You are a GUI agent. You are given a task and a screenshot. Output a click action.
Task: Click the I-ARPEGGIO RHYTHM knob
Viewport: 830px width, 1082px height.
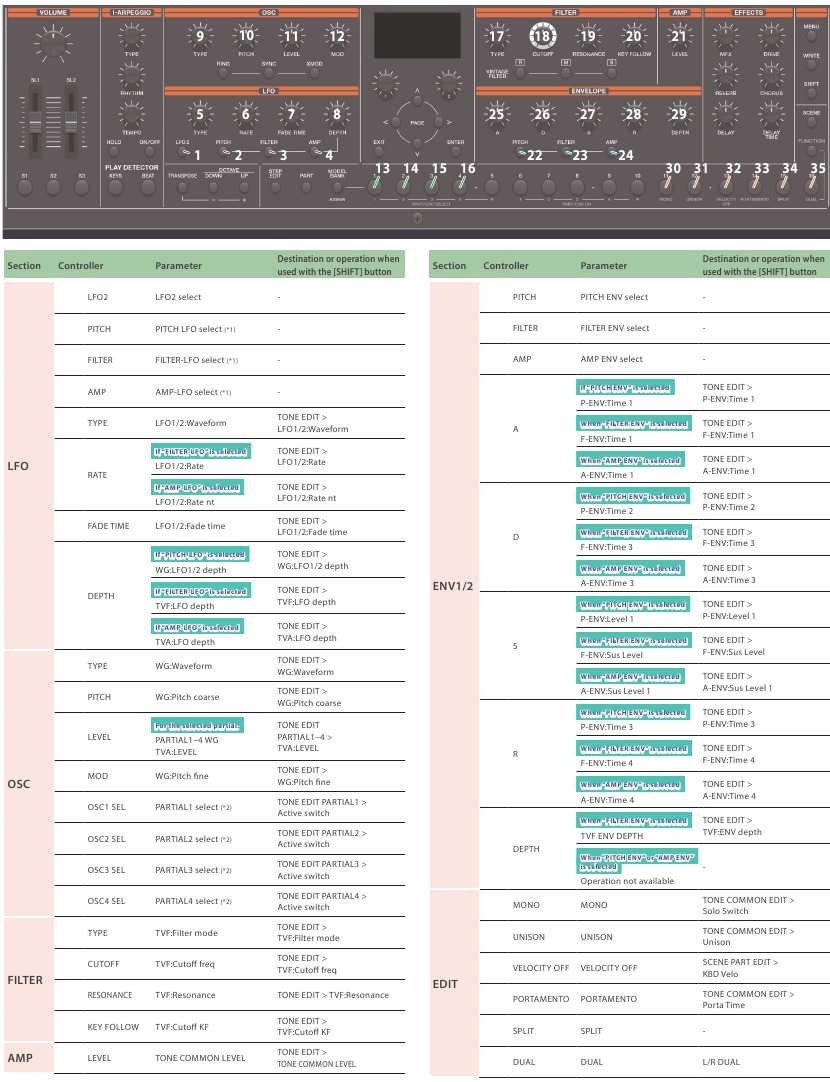(x=131, y=75)
